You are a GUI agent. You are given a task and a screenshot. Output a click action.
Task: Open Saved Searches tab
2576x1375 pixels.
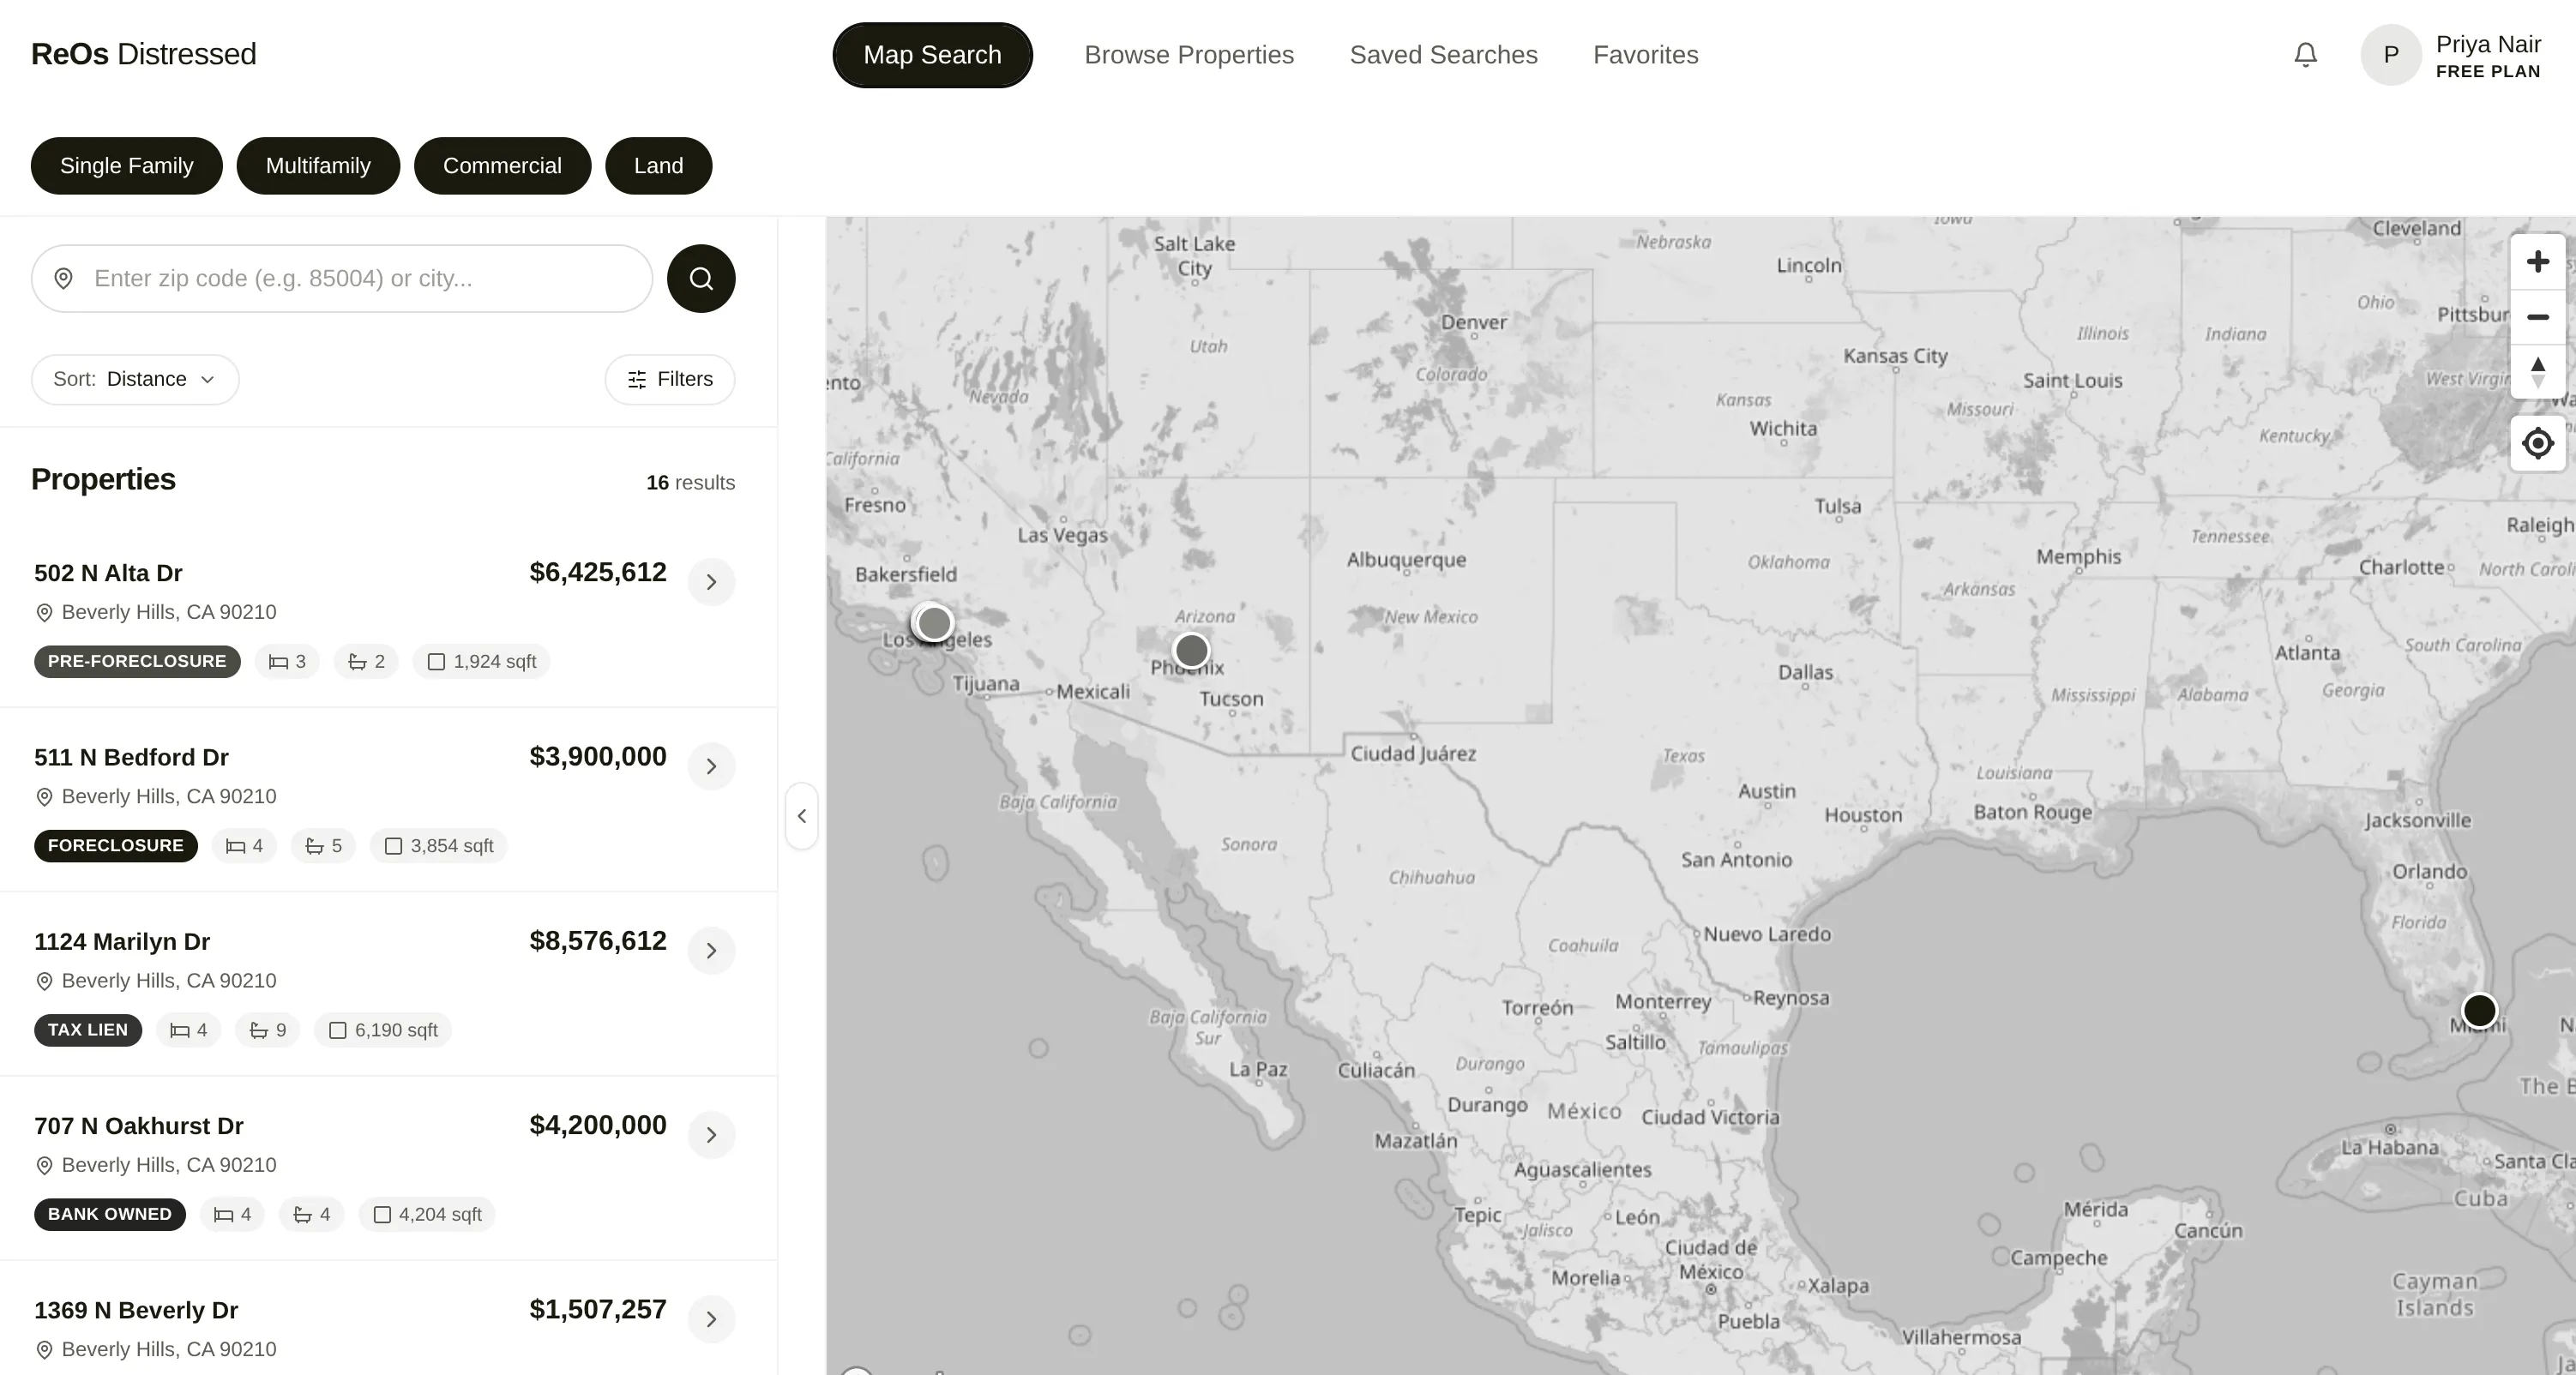(x=1443, y=55)
